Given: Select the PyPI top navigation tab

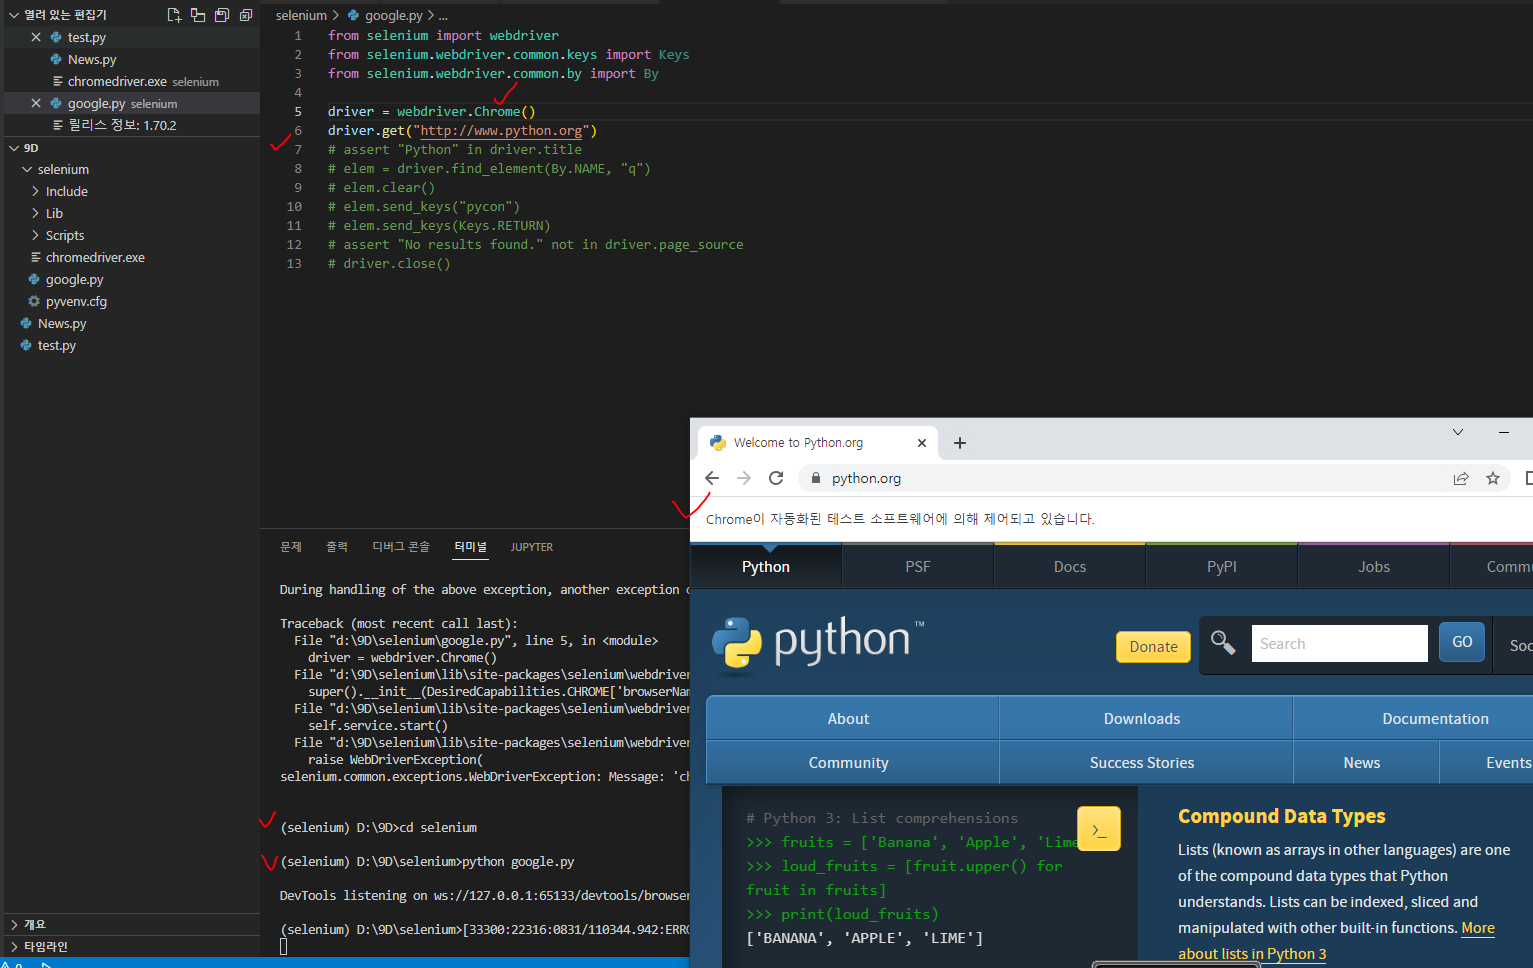Looking at the screenshot, I should 1222,566.
